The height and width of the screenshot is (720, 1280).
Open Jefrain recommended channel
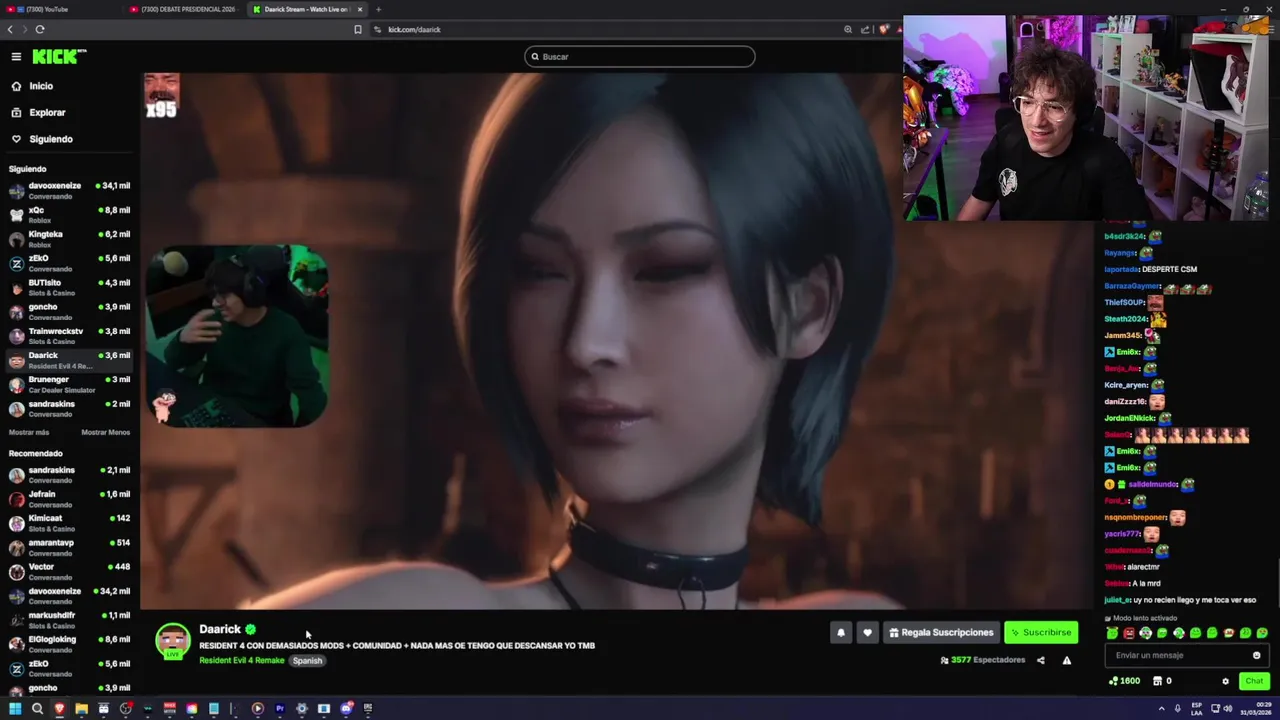point(70,498)
